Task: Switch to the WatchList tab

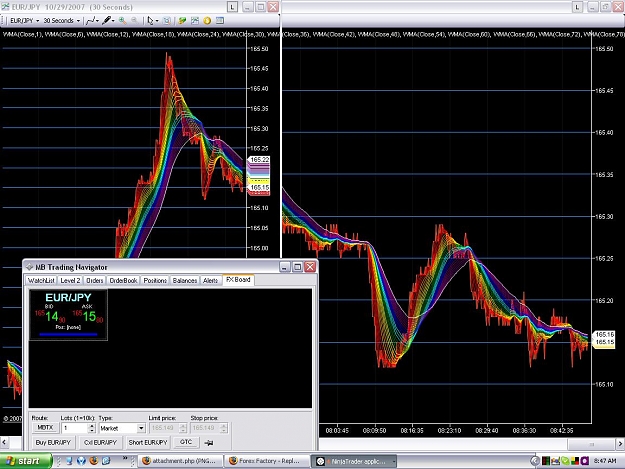Action: pos(41,281)
